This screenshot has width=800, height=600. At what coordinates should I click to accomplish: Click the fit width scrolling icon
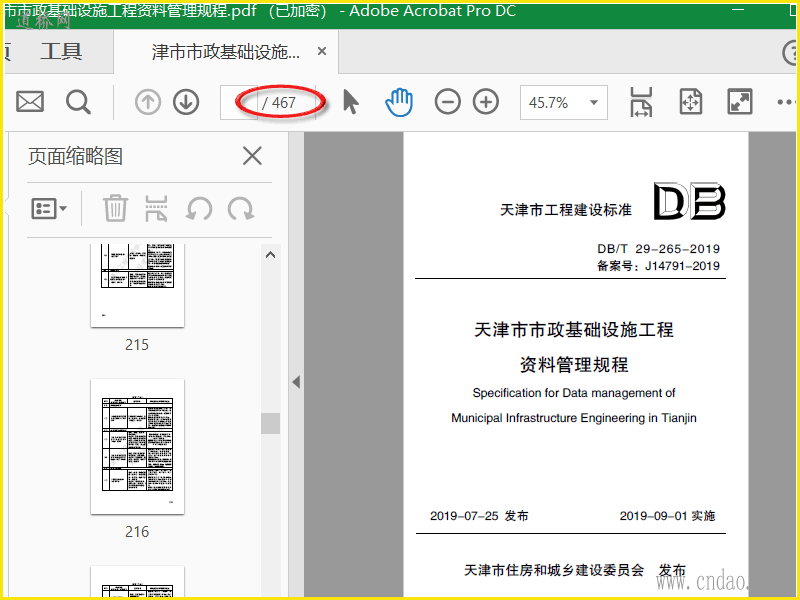(x=641, y=102)
